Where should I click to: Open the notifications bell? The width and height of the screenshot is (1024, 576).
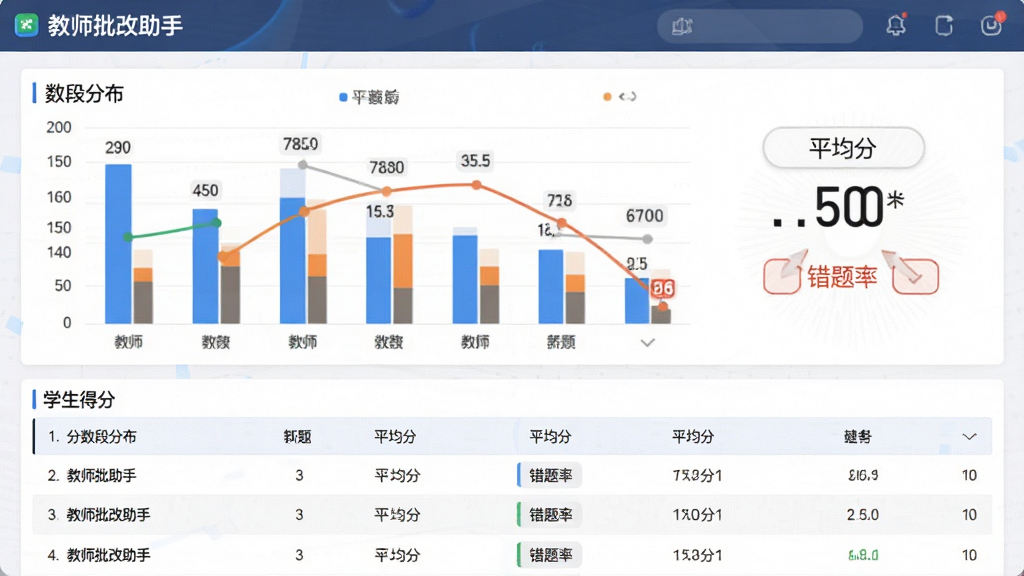click(x=896, y=25)
